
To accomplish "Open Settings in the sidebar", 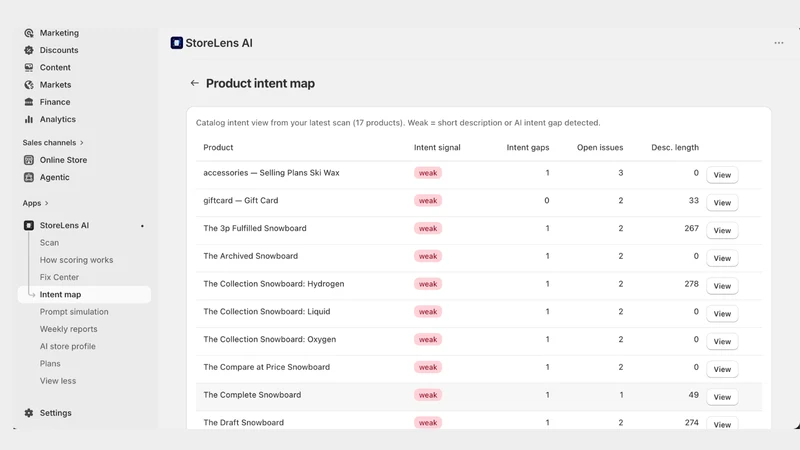I will pyautogui.click(x=56, y=413).
